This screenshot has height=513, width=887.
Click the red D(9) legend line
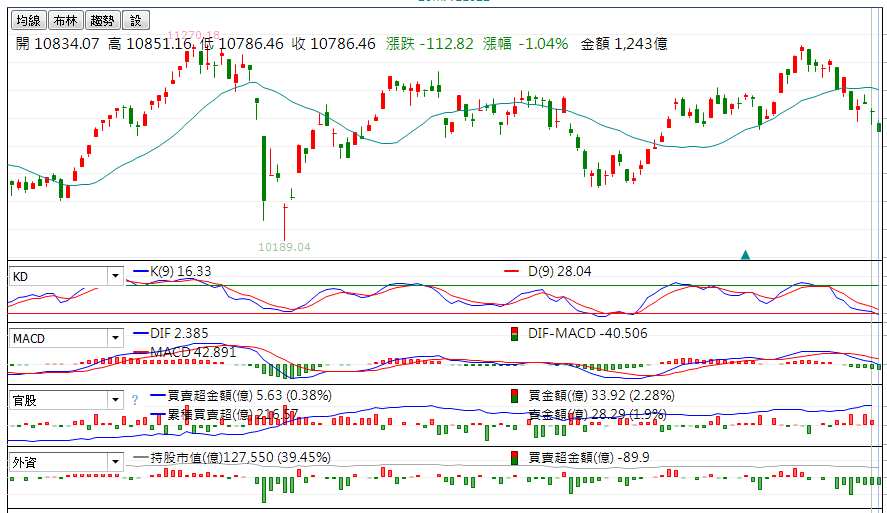512,272
